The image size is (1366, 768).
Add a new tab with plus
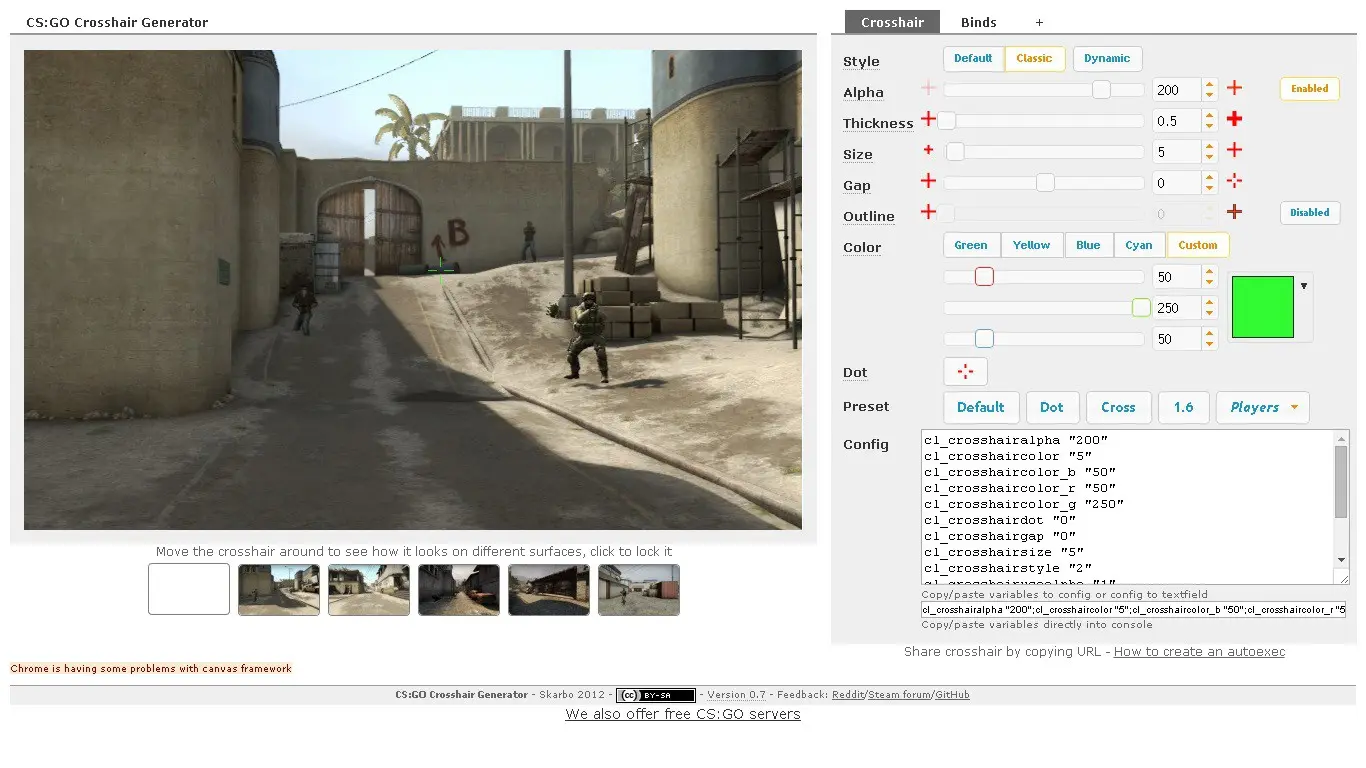point(1039,22)
